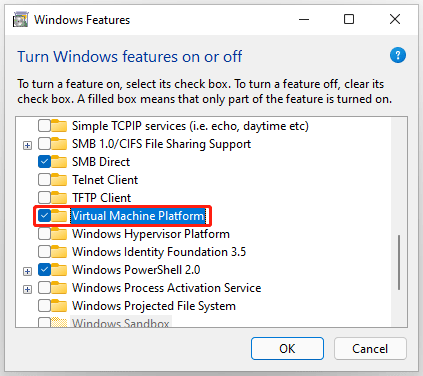Click the Windows Projected File System folder icon
Screen dimensions: 423x376
[x=59, y=306]
